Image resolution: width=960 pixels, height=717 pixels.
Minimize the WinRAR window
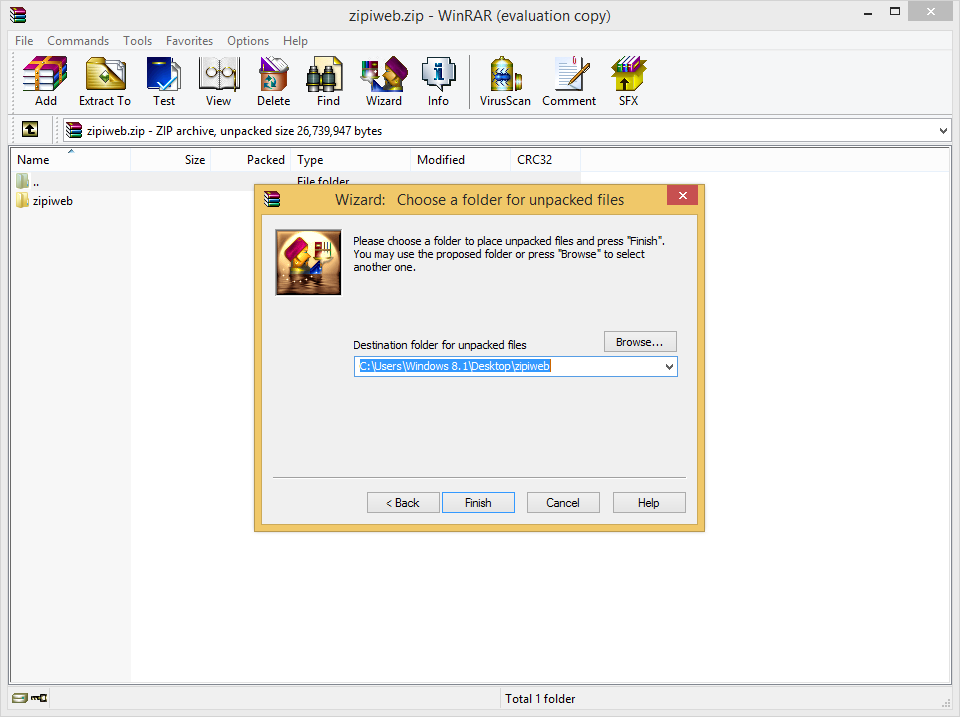tap(868, 12)
